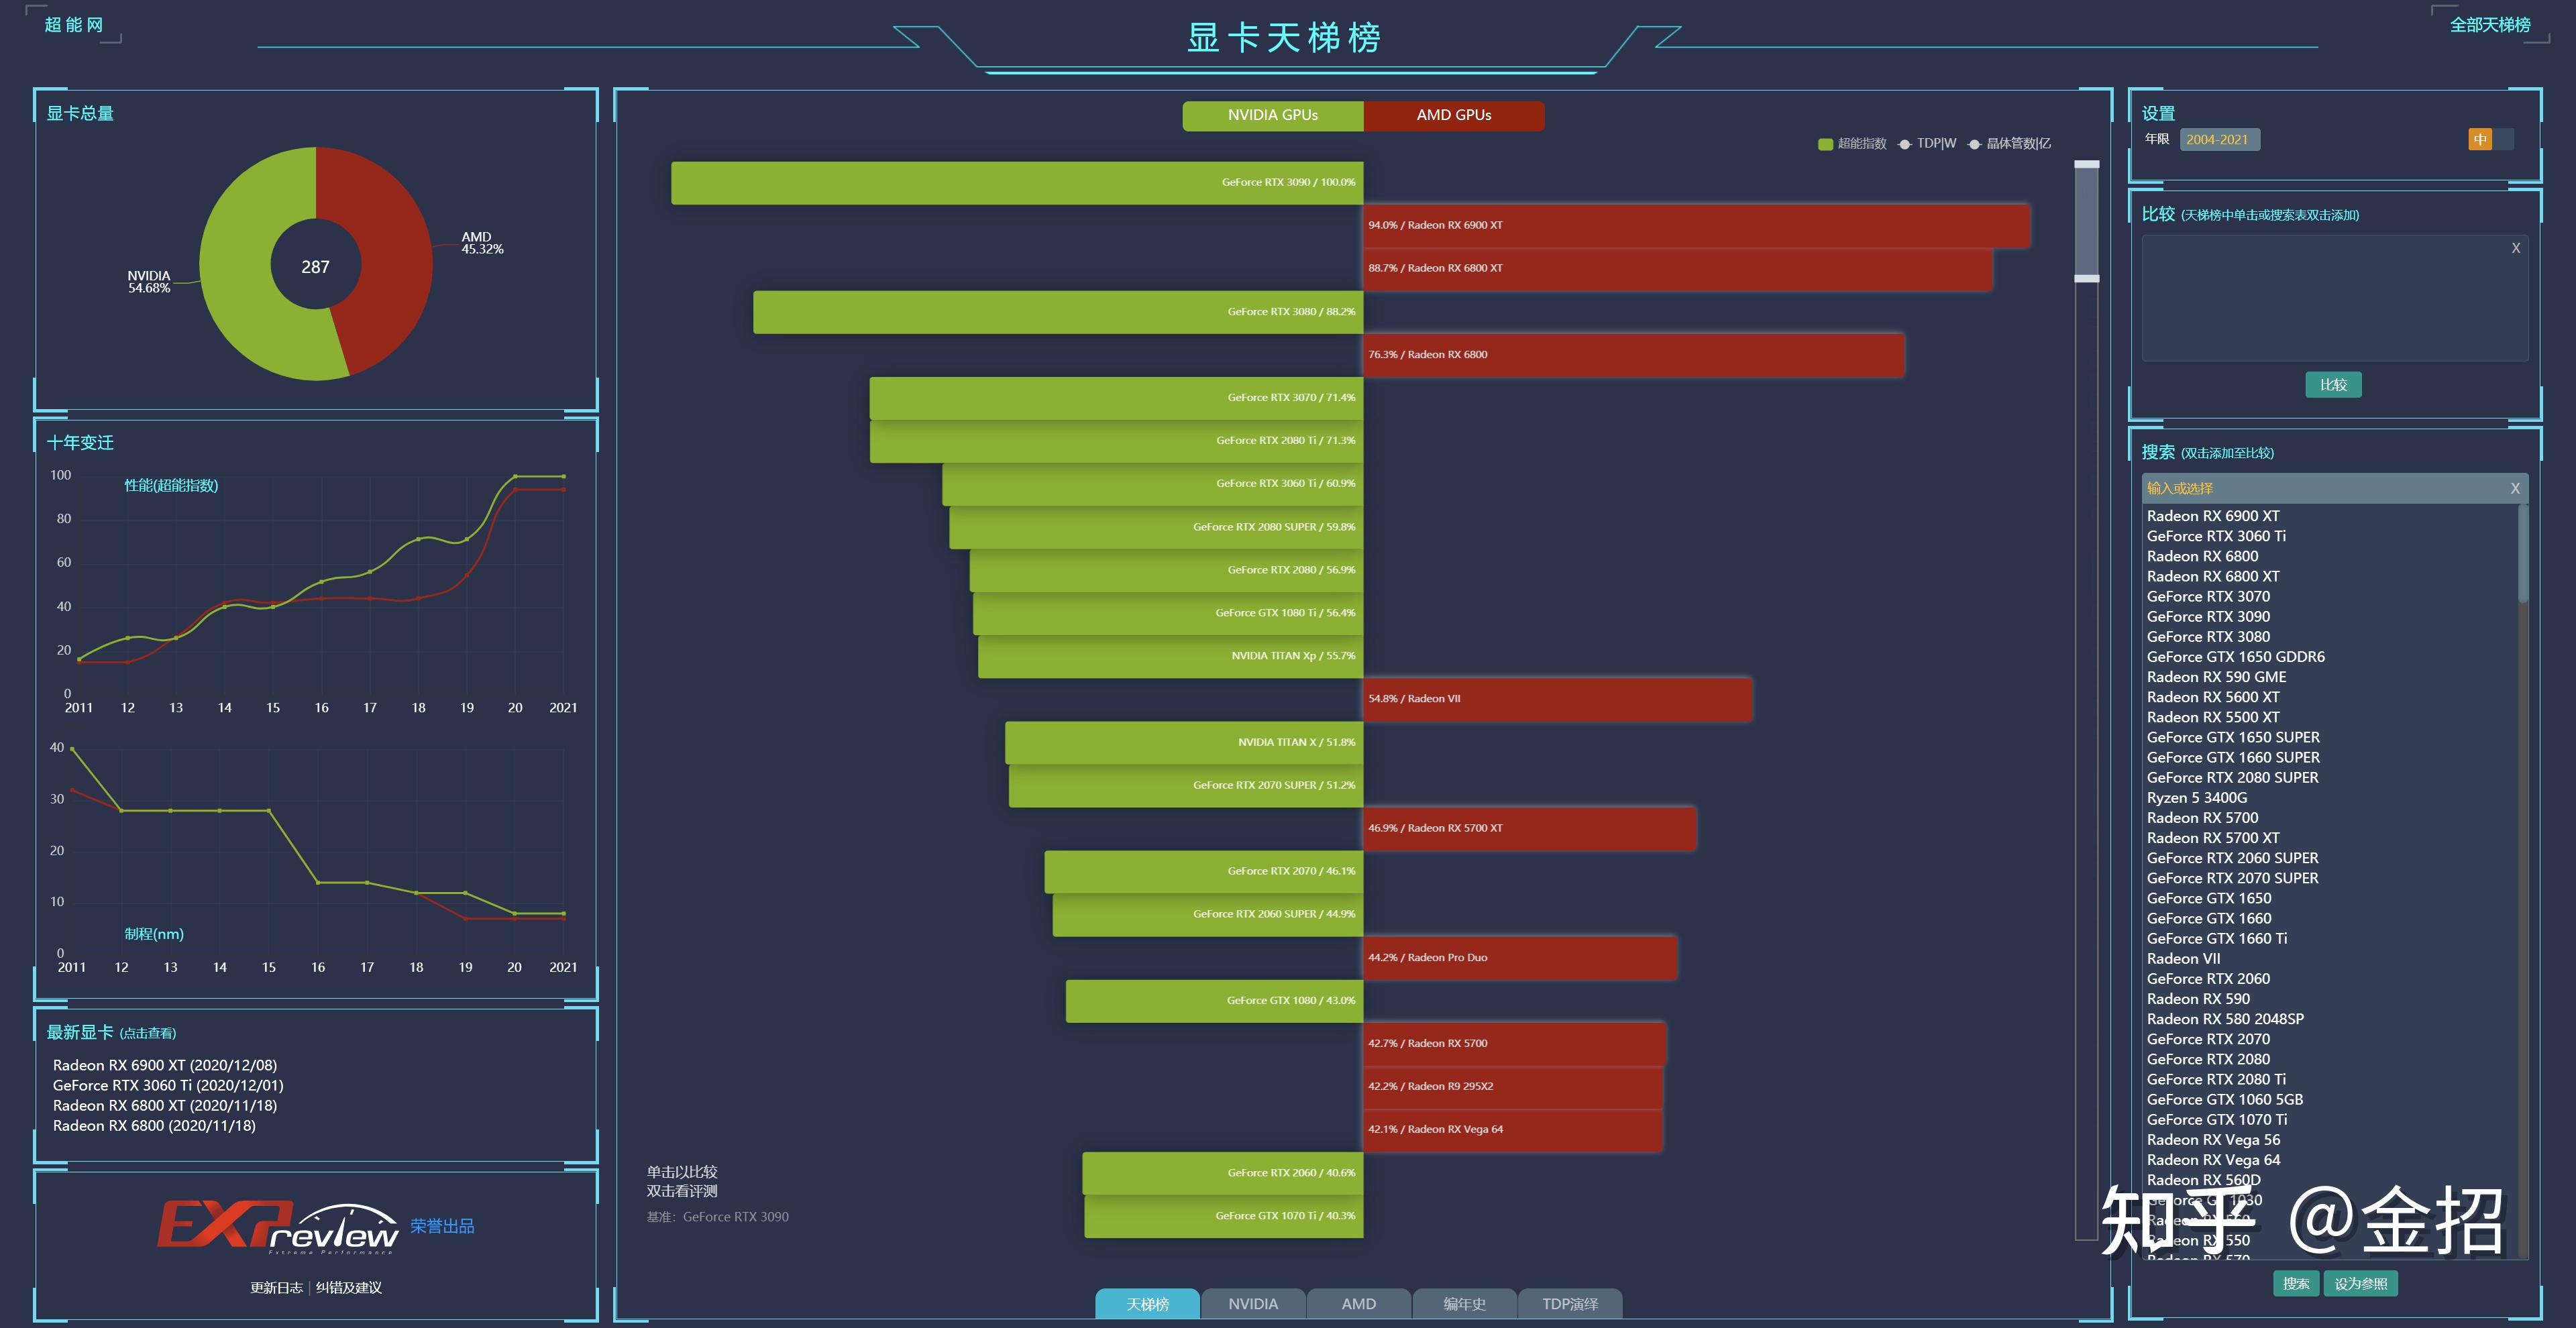Select the Radeon RX 6800 XT bar

[x=1677, y=269]
